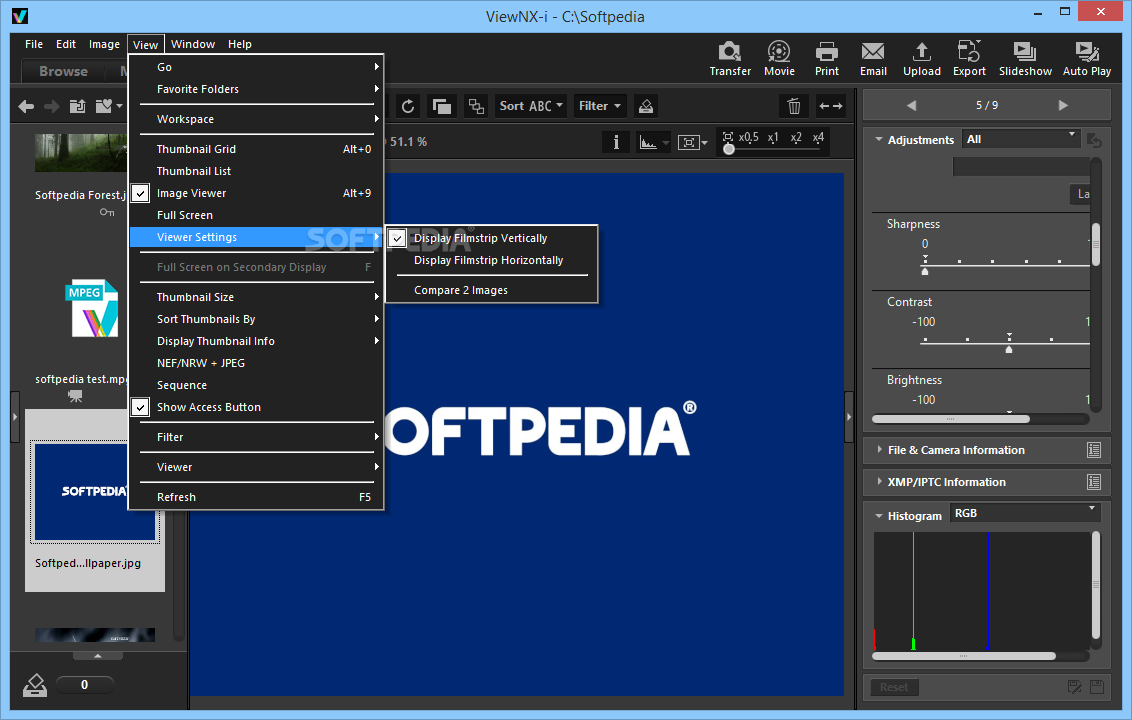
Task: Open the Histogram RGB channel dropdown
Action: click(x=1024, y=513)
